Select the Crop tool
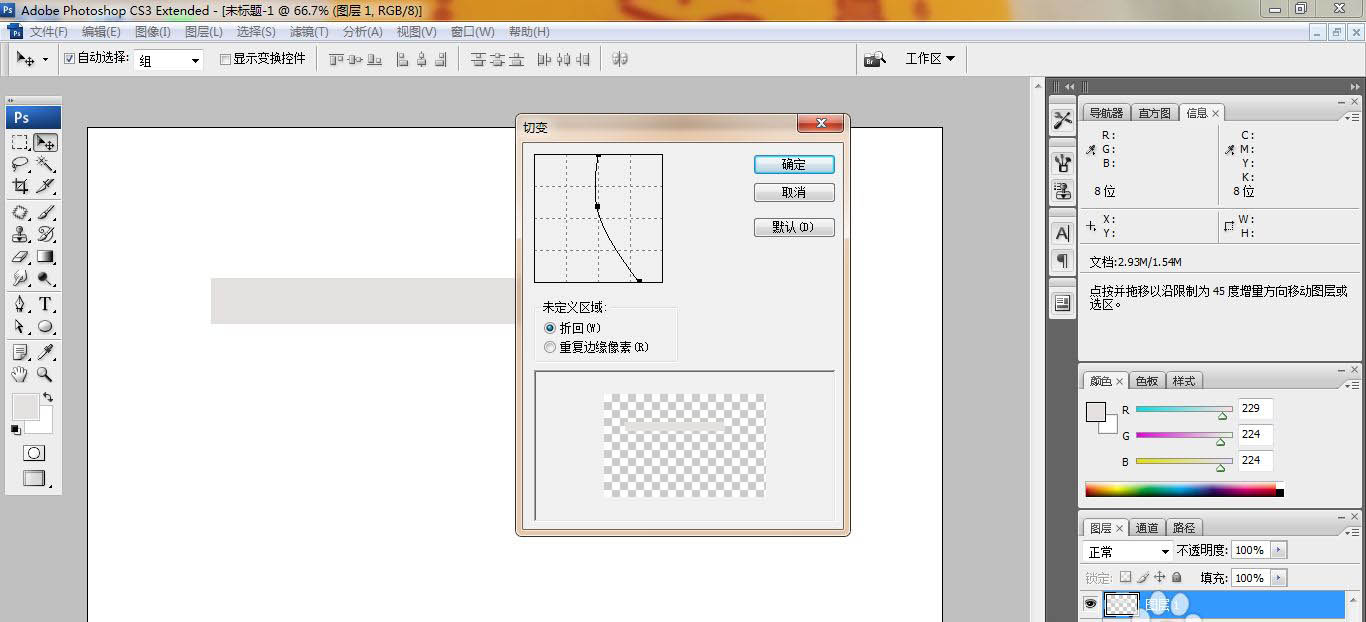Screen dimensions: 1366x622 click(x=20, y=186)
